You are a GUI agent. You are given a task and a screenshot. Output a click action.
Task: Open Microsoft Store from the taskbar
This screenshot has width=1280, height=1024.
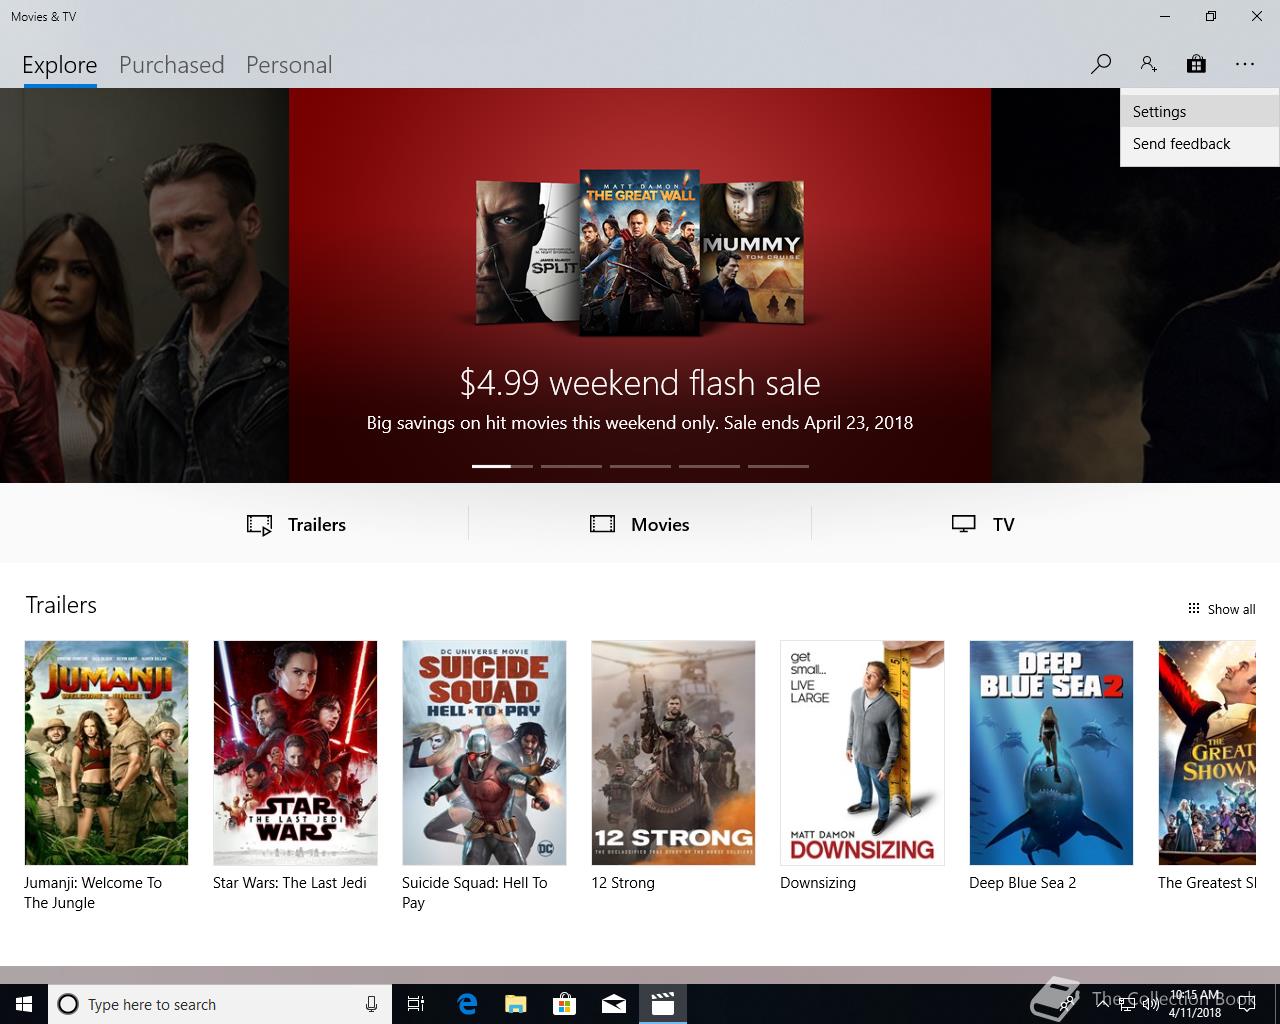click(564, 1004)
